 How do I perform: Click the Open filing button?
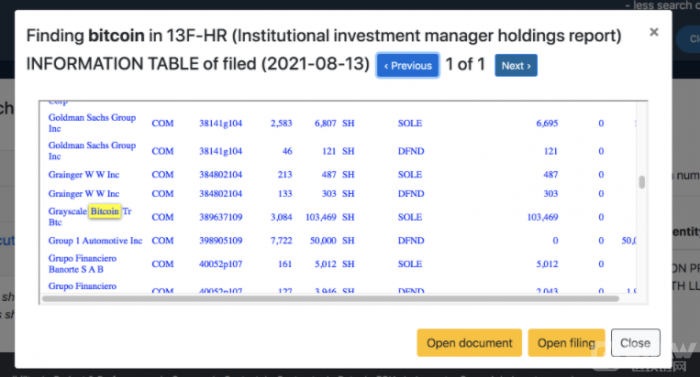pos(566,343)
